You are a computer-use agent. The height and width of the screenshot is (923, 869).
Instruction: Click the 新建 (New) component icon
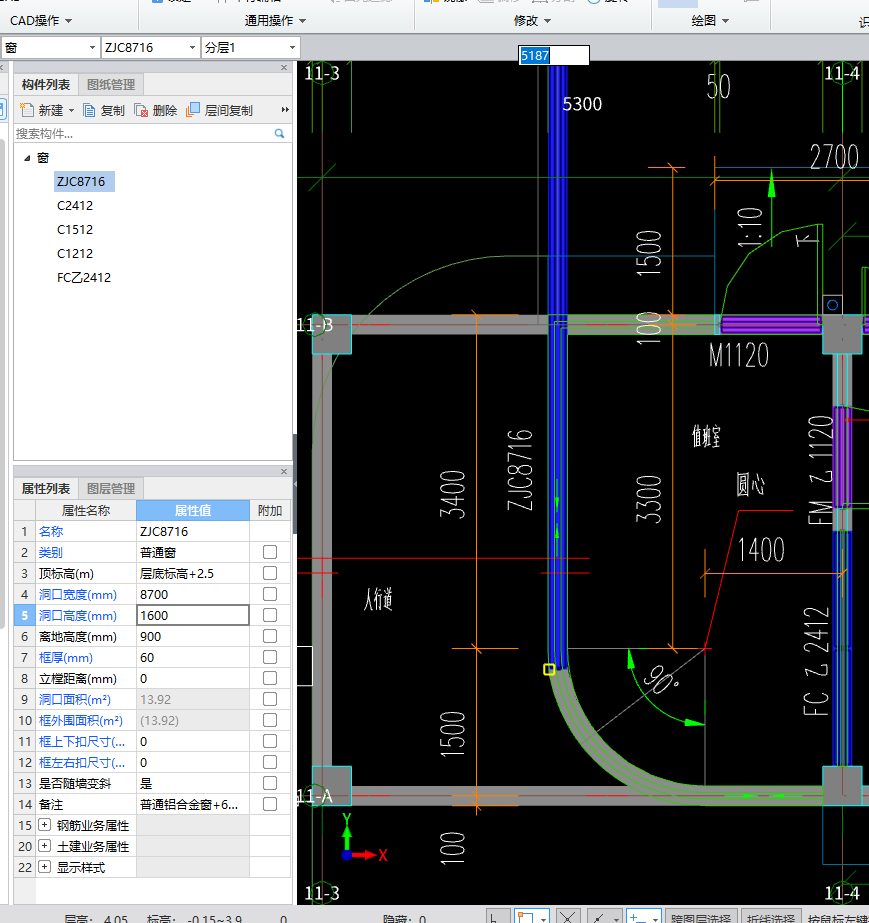(26, 110)
